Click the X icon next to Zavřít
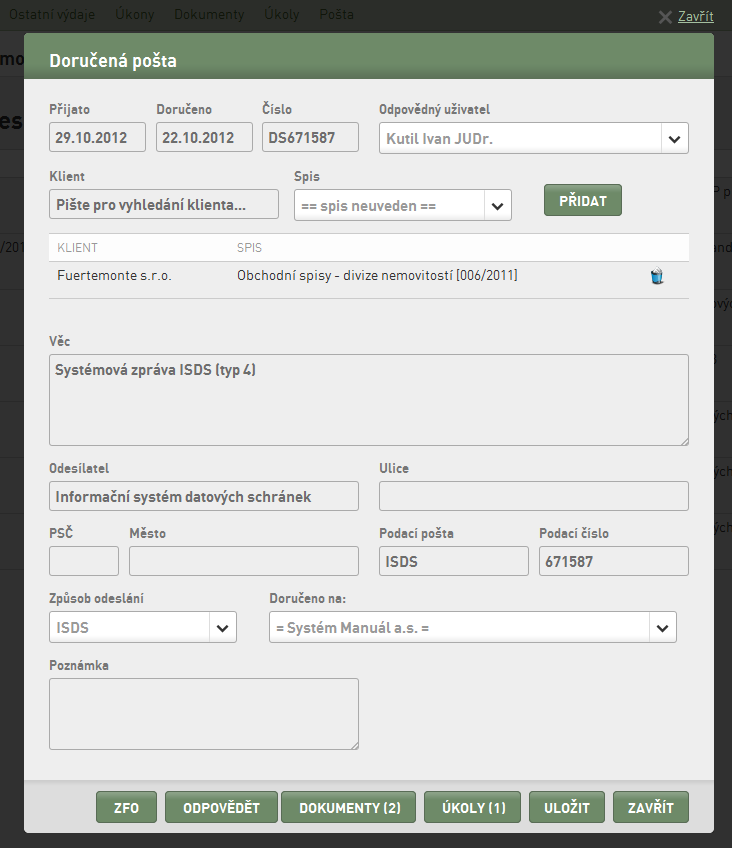732x848 pixels. point(666,17)
